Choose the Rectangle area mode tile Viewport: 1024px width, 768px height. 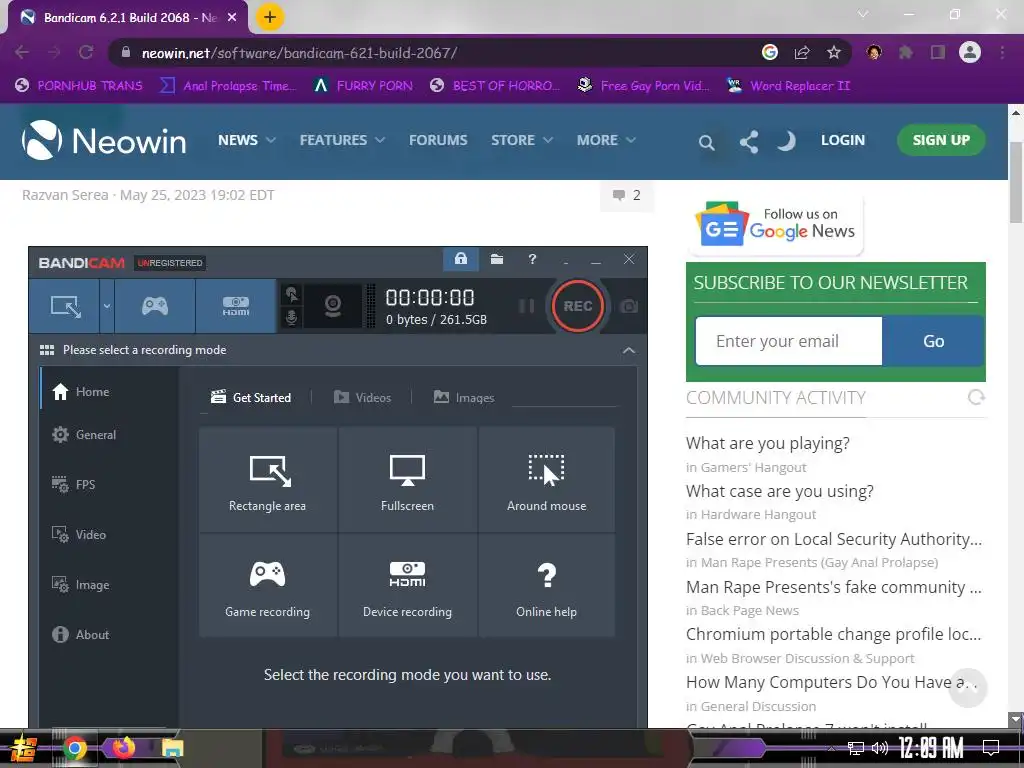click(x=268, y=480)
